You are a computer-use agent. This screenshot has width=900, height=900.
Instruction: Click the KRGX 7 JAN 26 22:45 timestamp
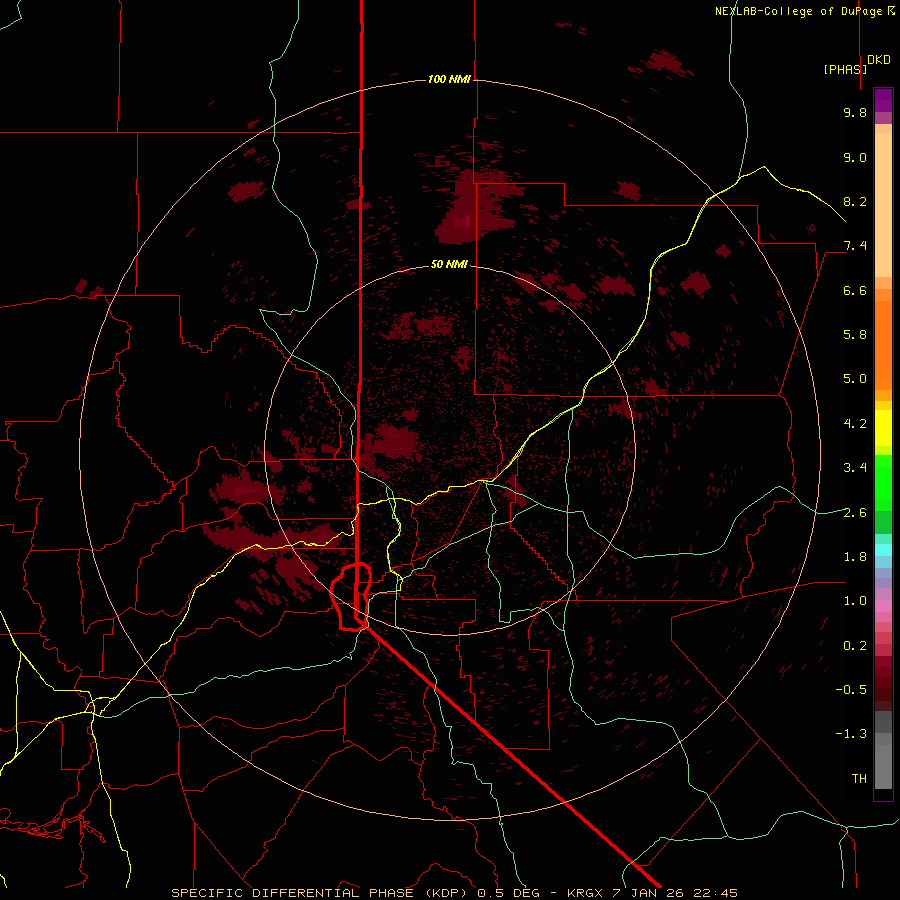point(652,893)
